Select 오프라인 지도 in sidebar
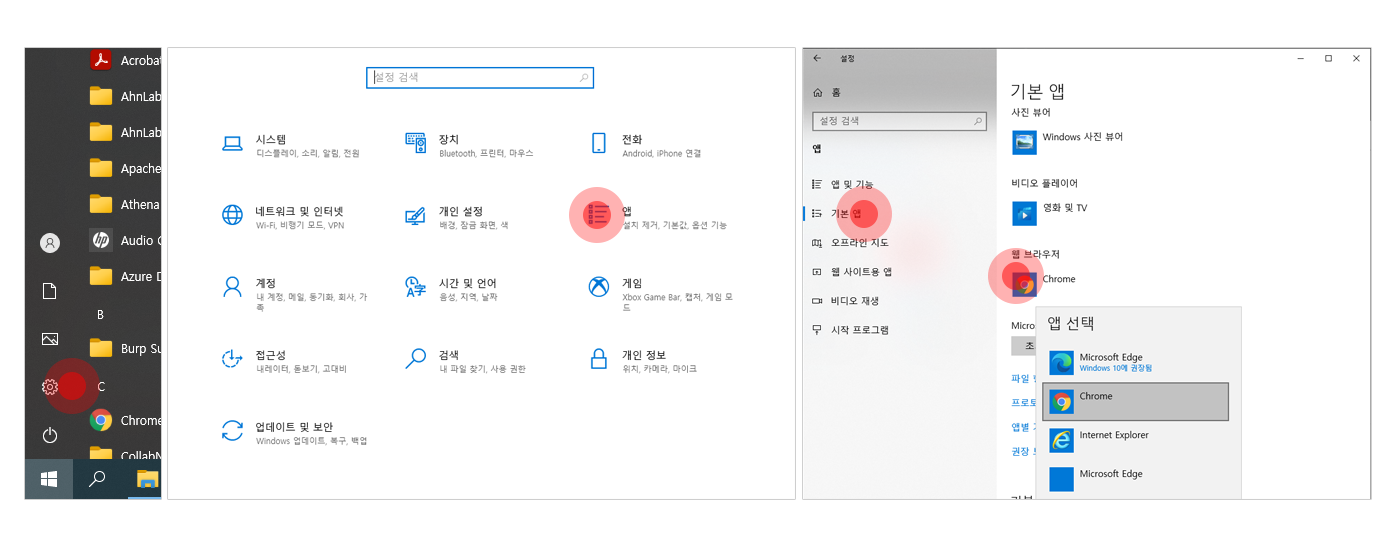Screen dimensions: 1400x543 [851, 242]
